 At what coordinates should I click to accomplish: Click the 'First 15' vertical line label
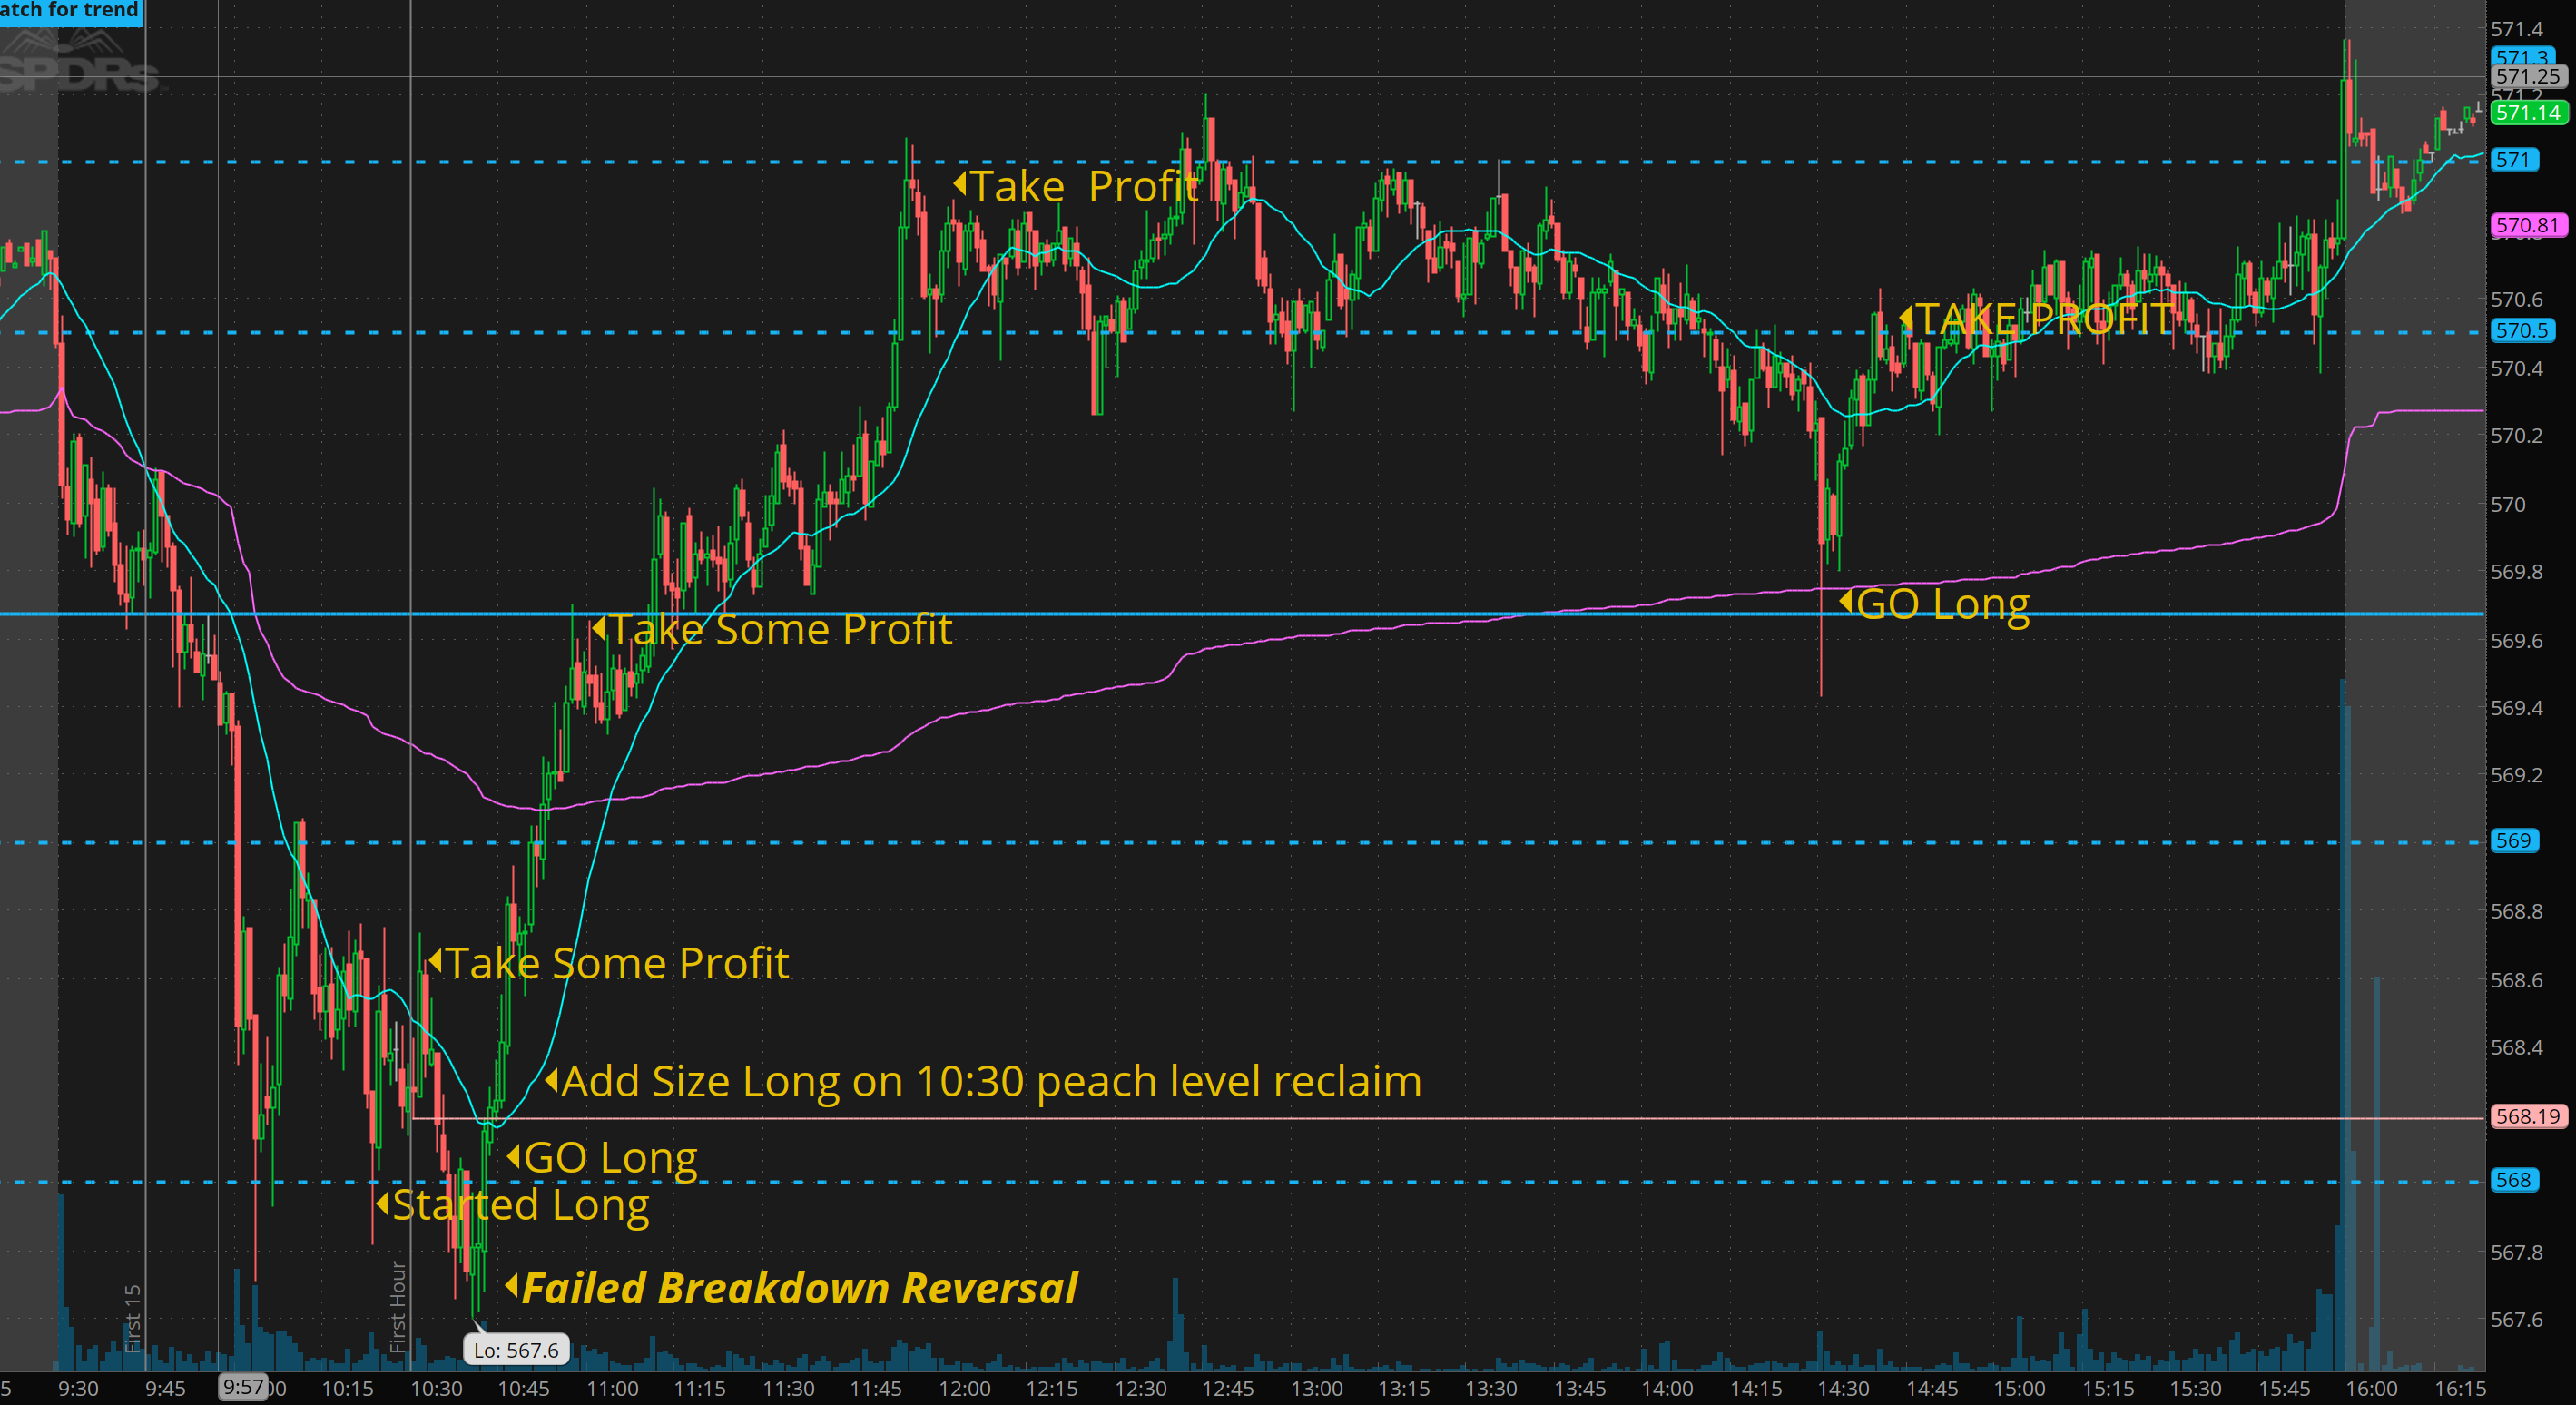coord(132,1318)
